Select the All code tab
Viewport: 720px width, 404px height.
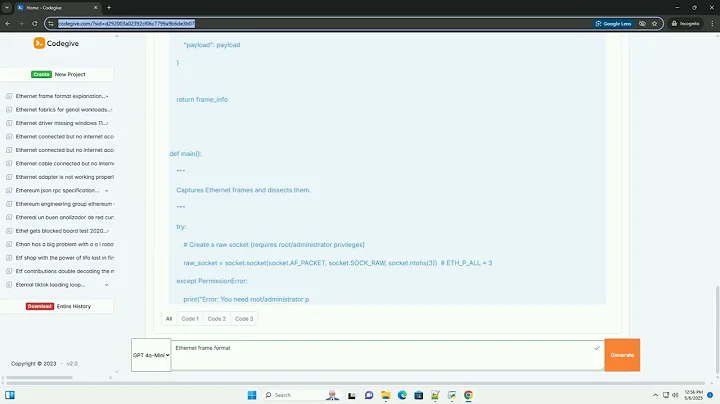[169, 319]
